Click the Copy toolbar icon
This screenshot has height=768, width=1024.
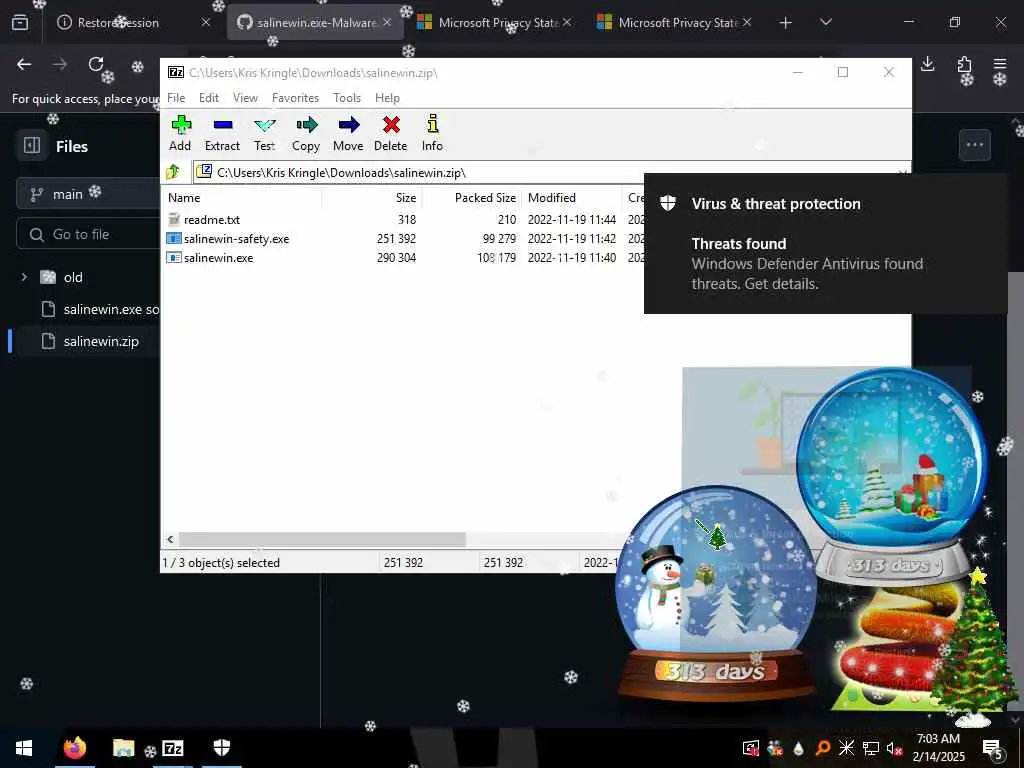pyautogui.click(x=306, y=133)
